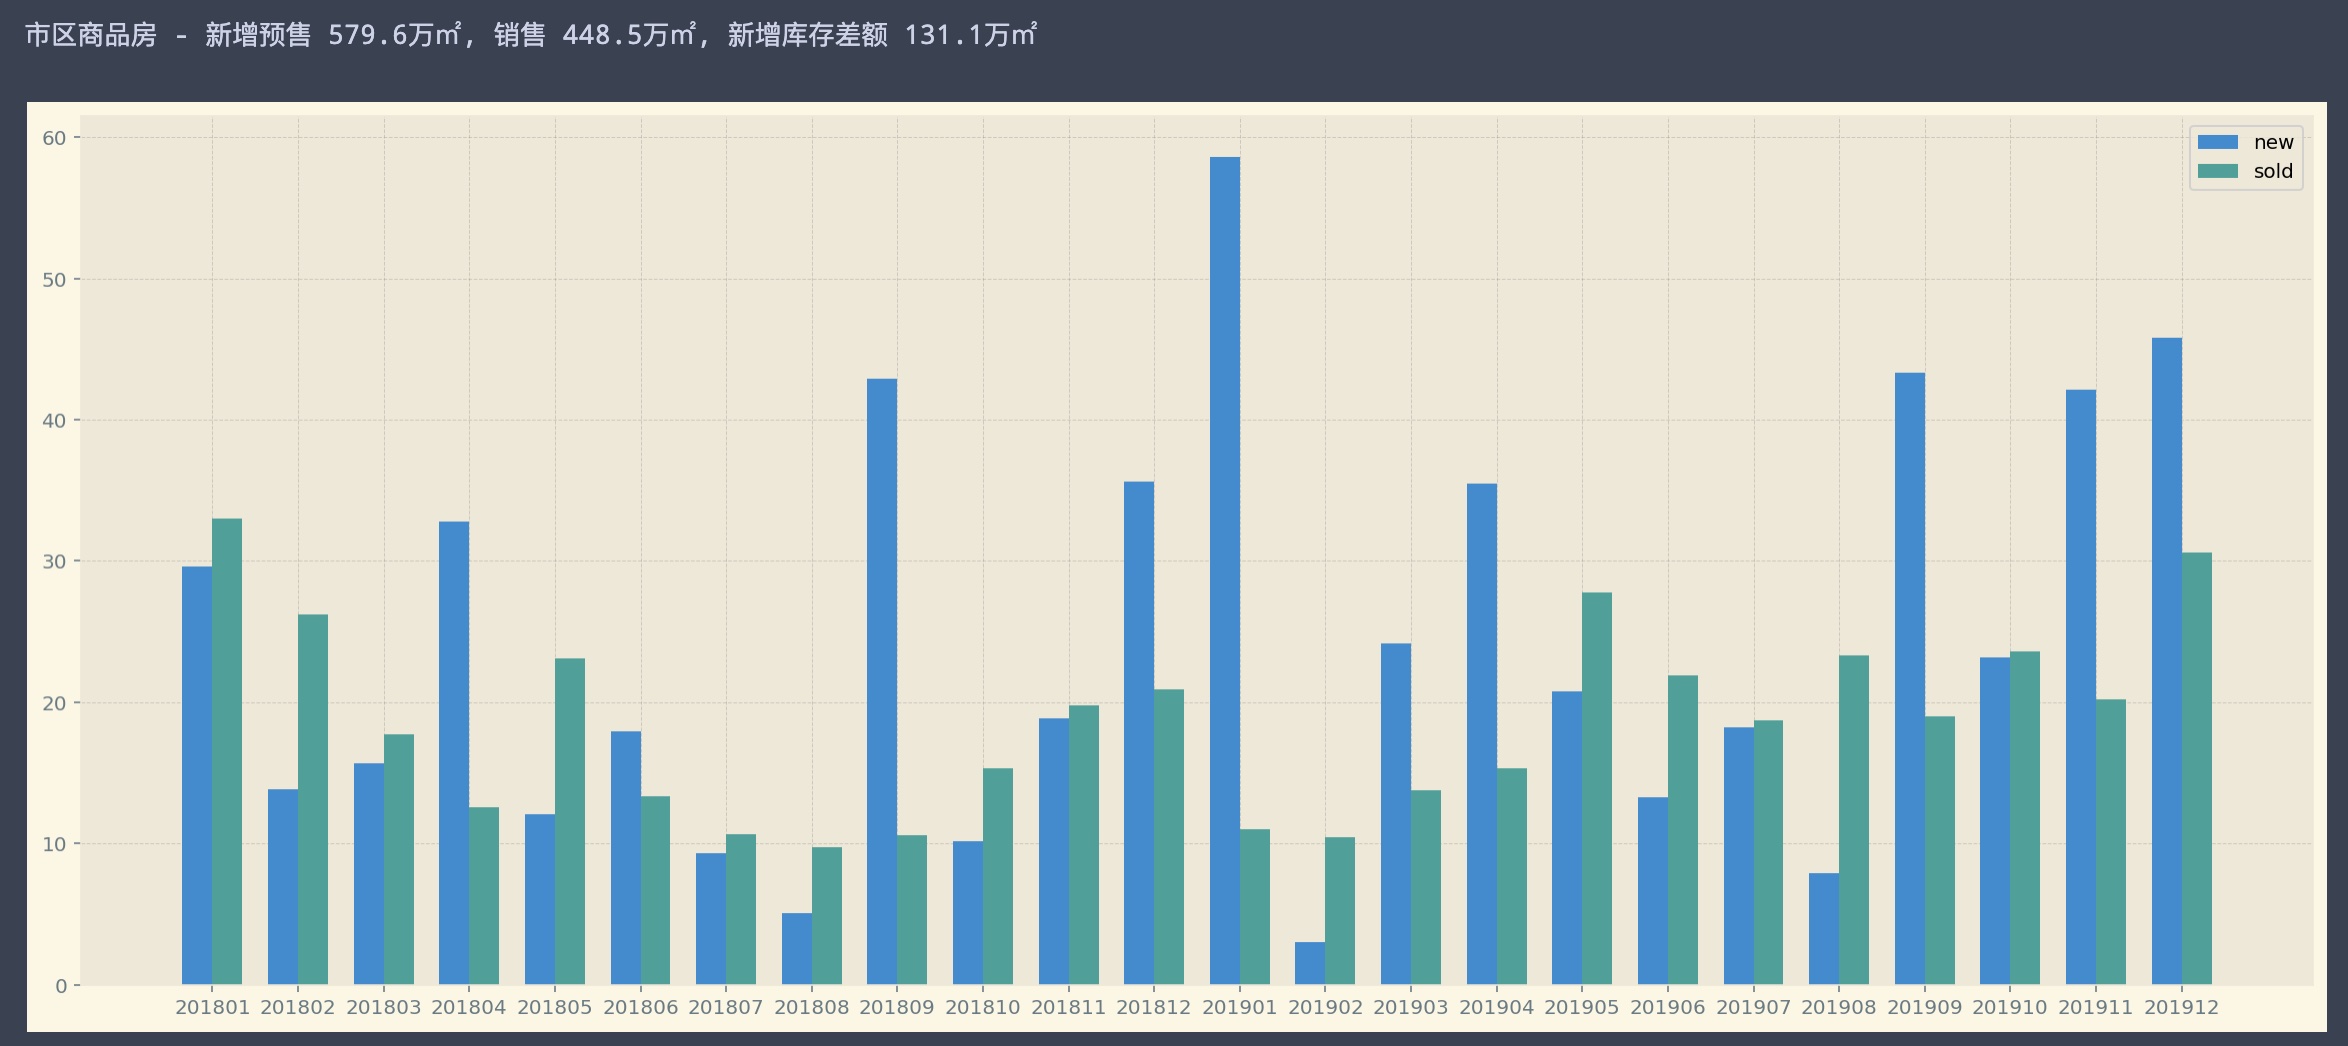The image size is (2348, 1046).
Task: Click the tallest blue bar at 201901
Action: coord(1224,570)
